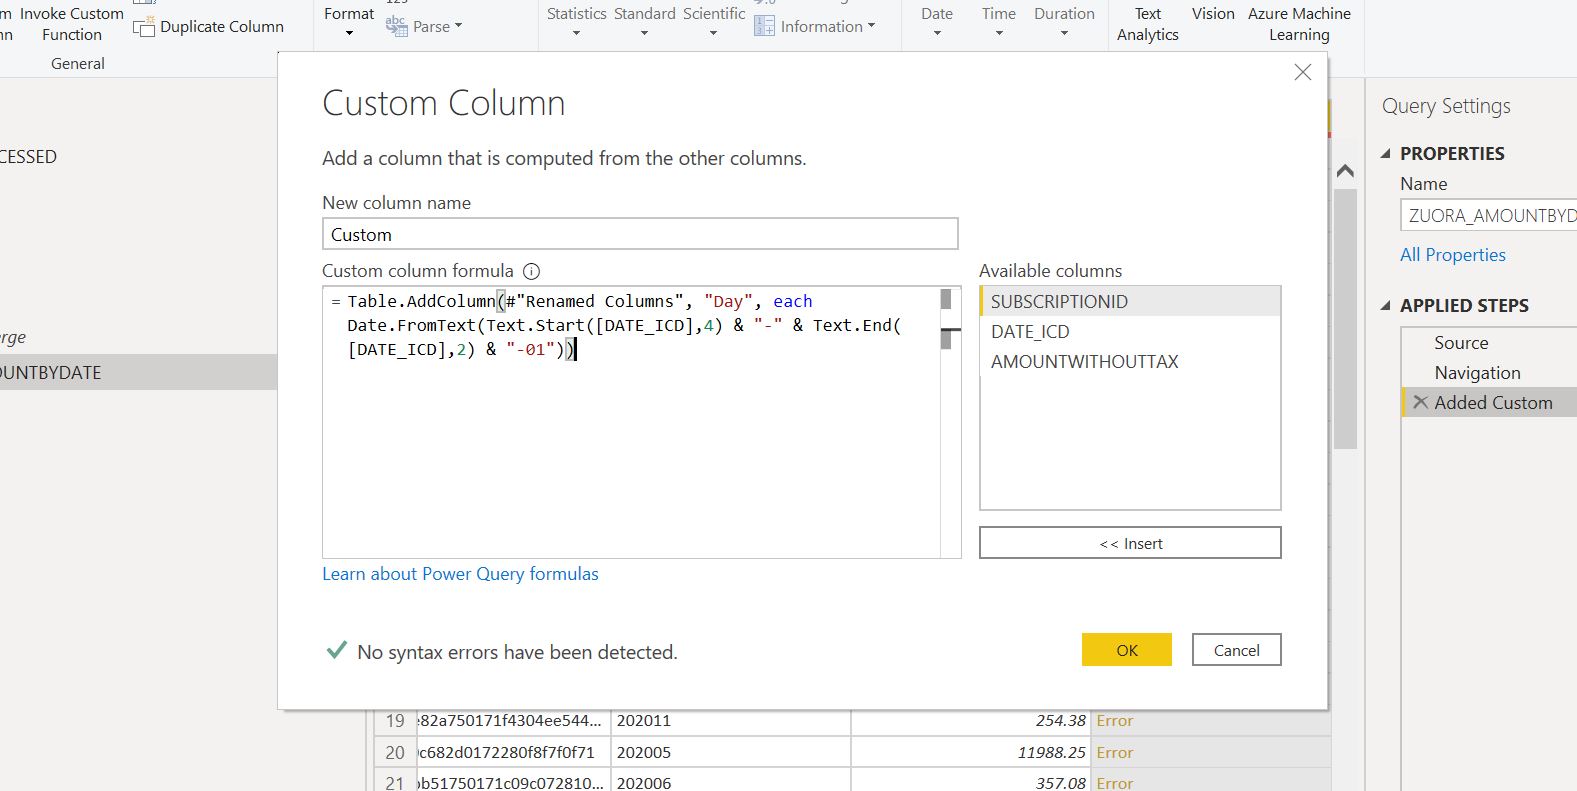Screen dimensions: 1577x791
Task: Click the query Name field
Action: tap(1489, 215)
